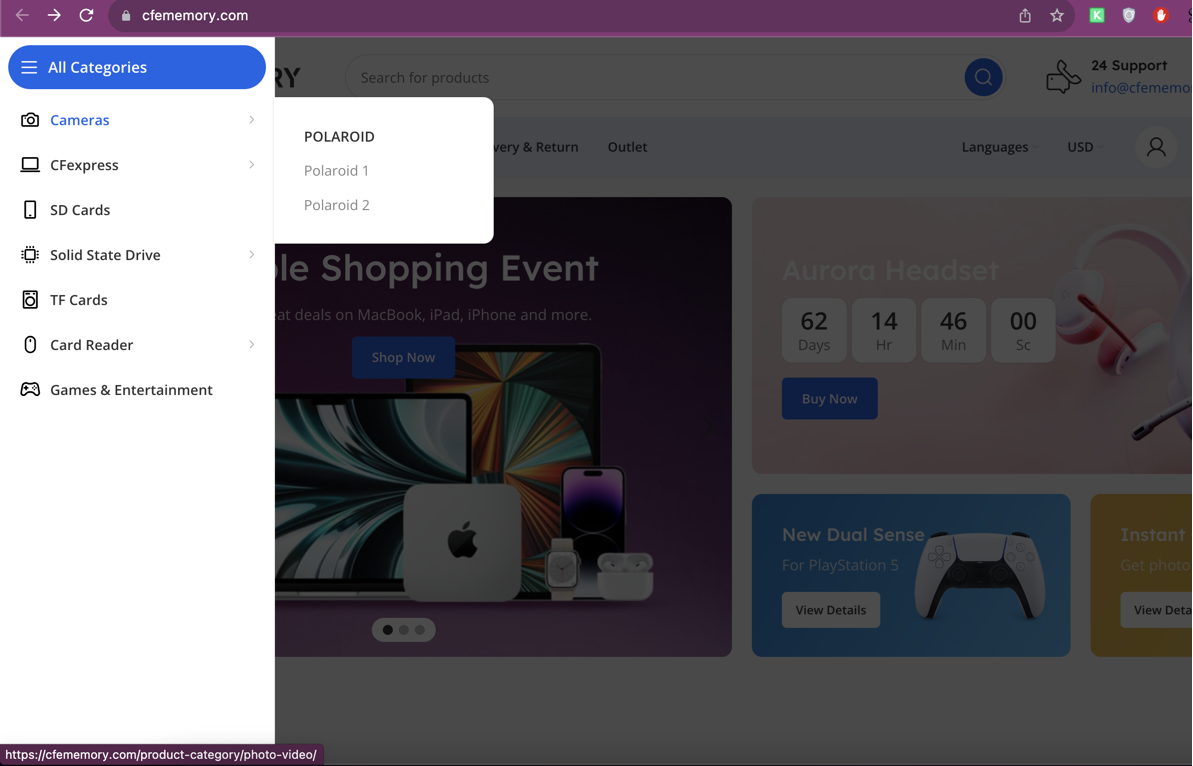Click Buy Now on Aurora Headset
Screen dimensions: 1193x766
(829, 399)
